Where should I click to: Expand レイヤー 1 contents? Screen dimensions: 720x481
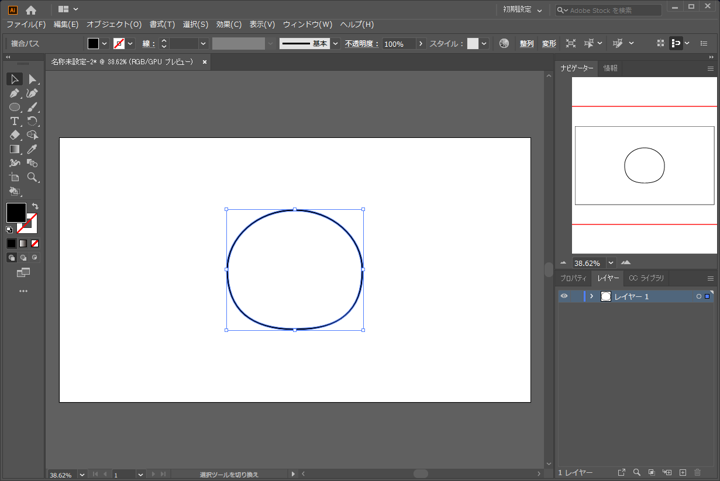point(591,296)
